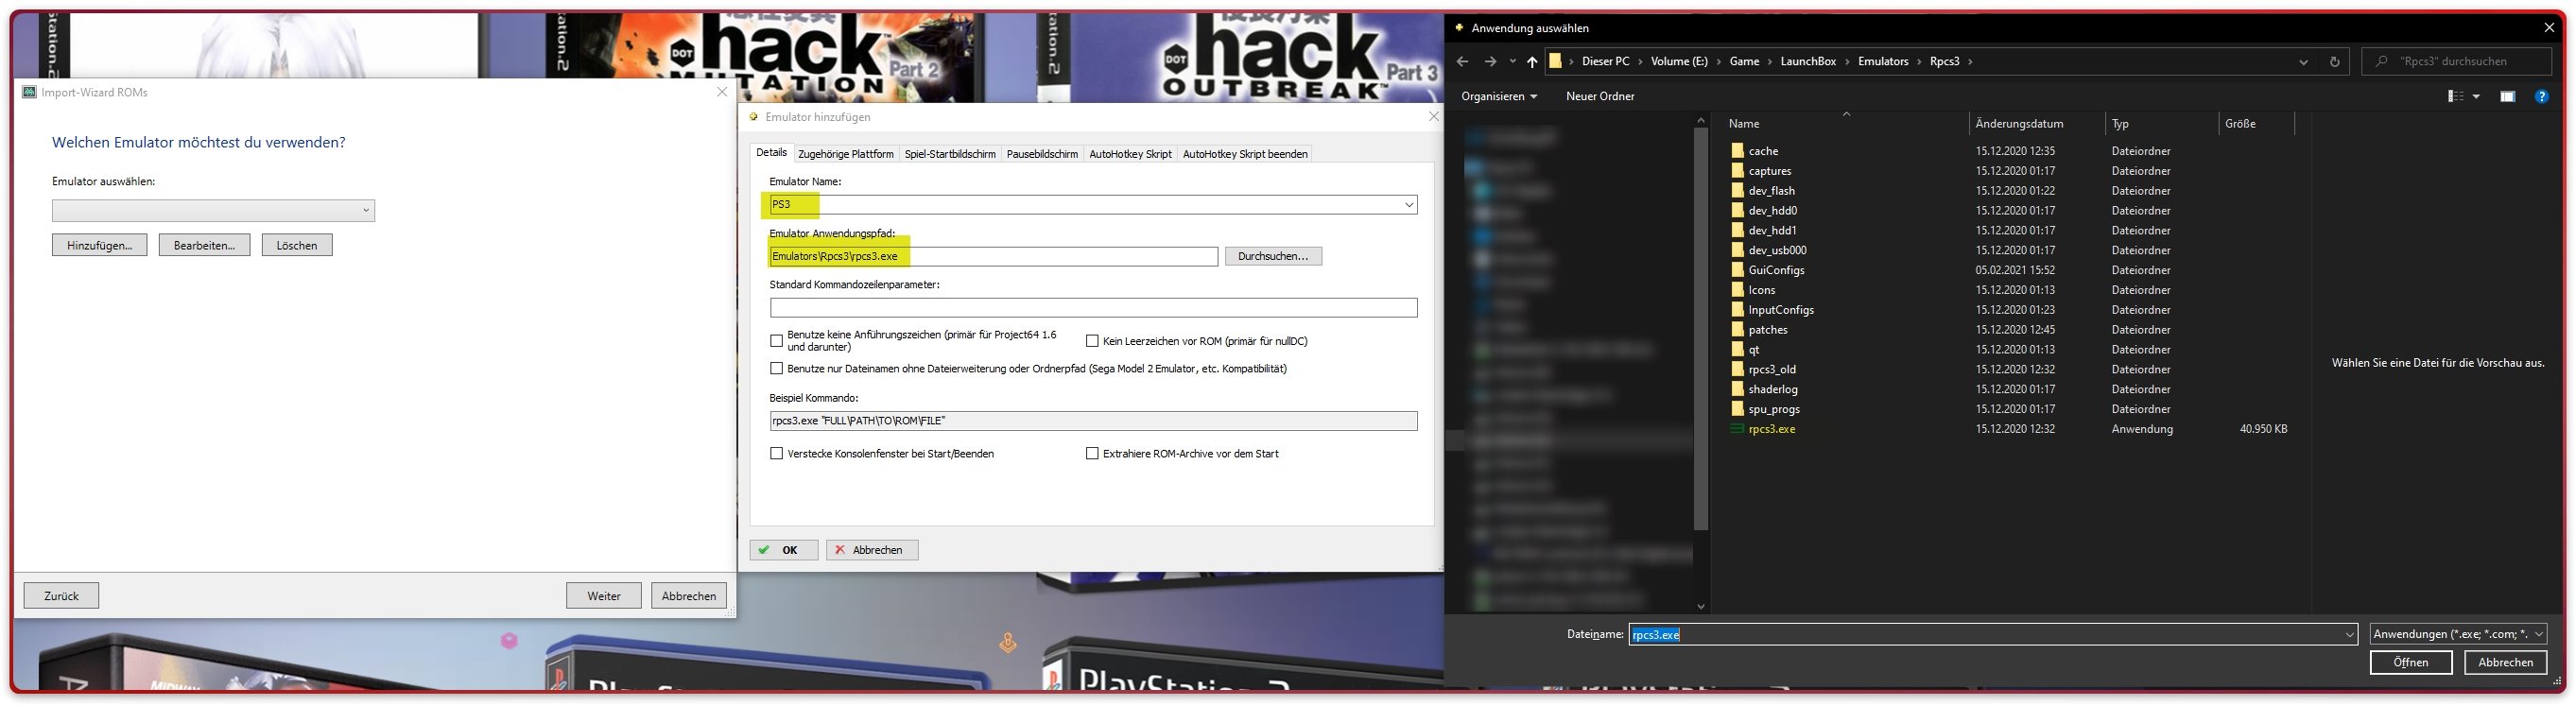Click 'Weiter' in the Import-Wizard
2576x706 pixels.
604,596
